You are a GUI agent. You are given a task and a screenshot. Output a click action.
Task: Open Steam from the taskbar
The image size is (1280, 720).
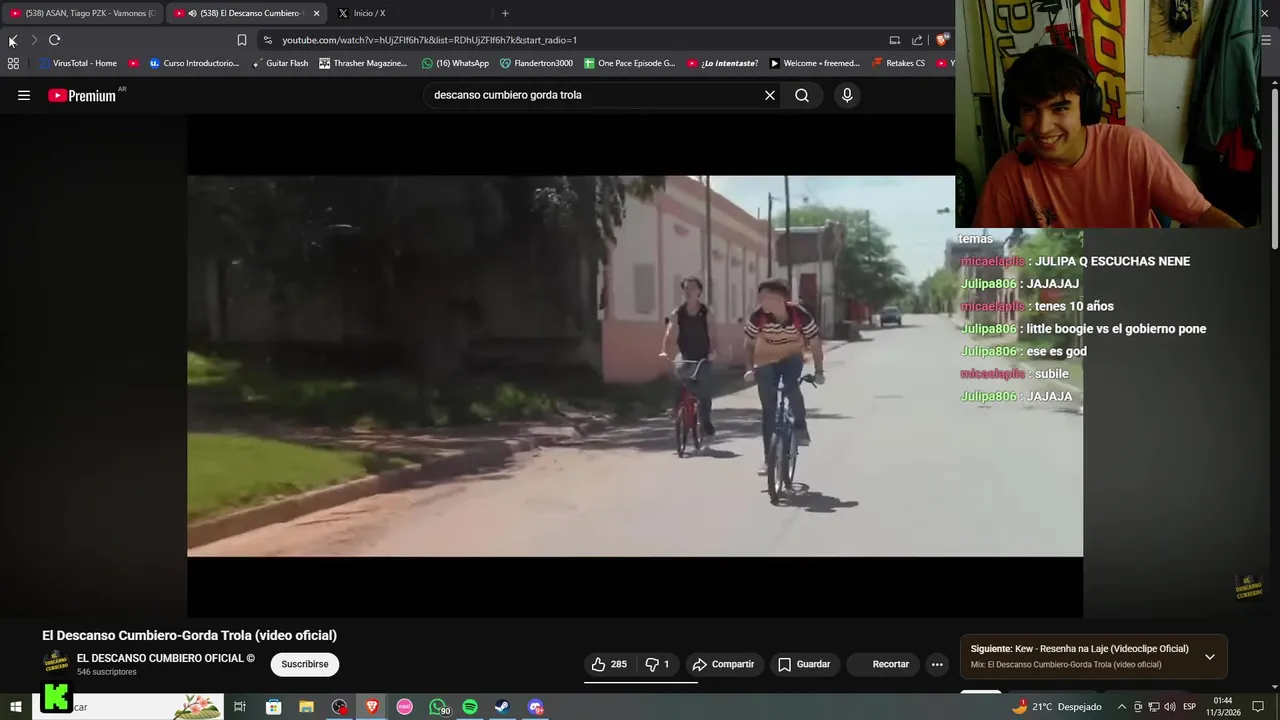click(502, 707)
